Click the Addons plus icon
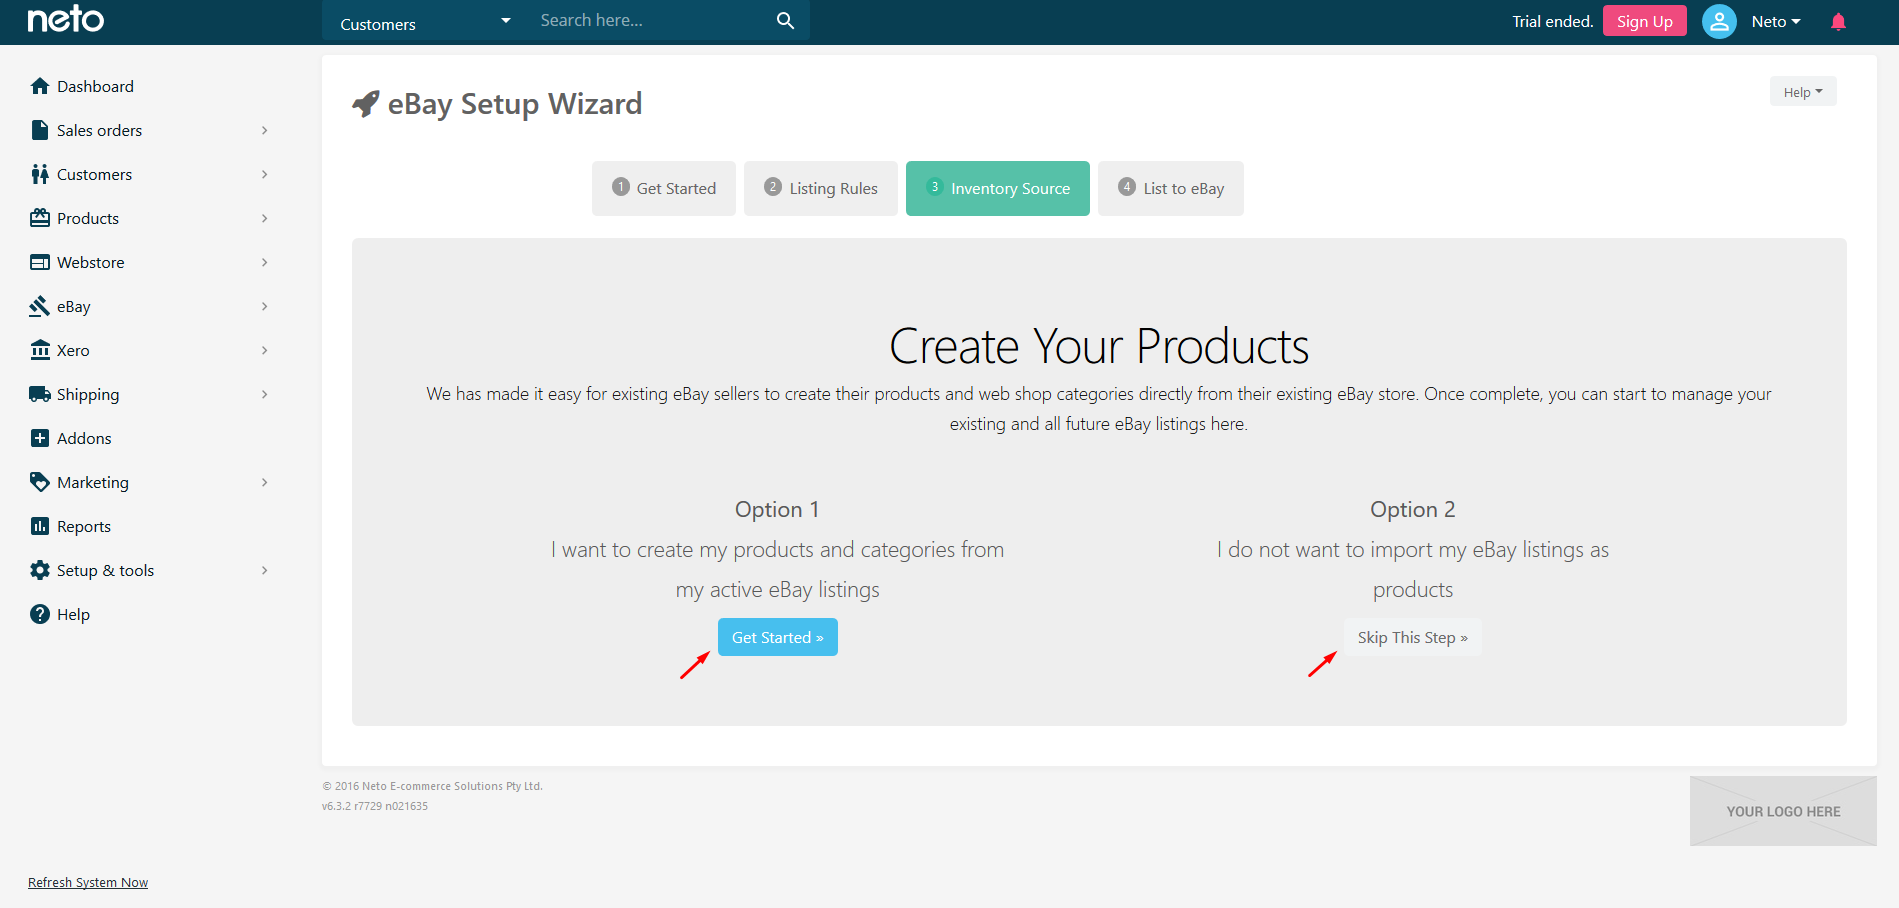The width and height of the screenshot is (1899, 908). click(x=40, y=438)
